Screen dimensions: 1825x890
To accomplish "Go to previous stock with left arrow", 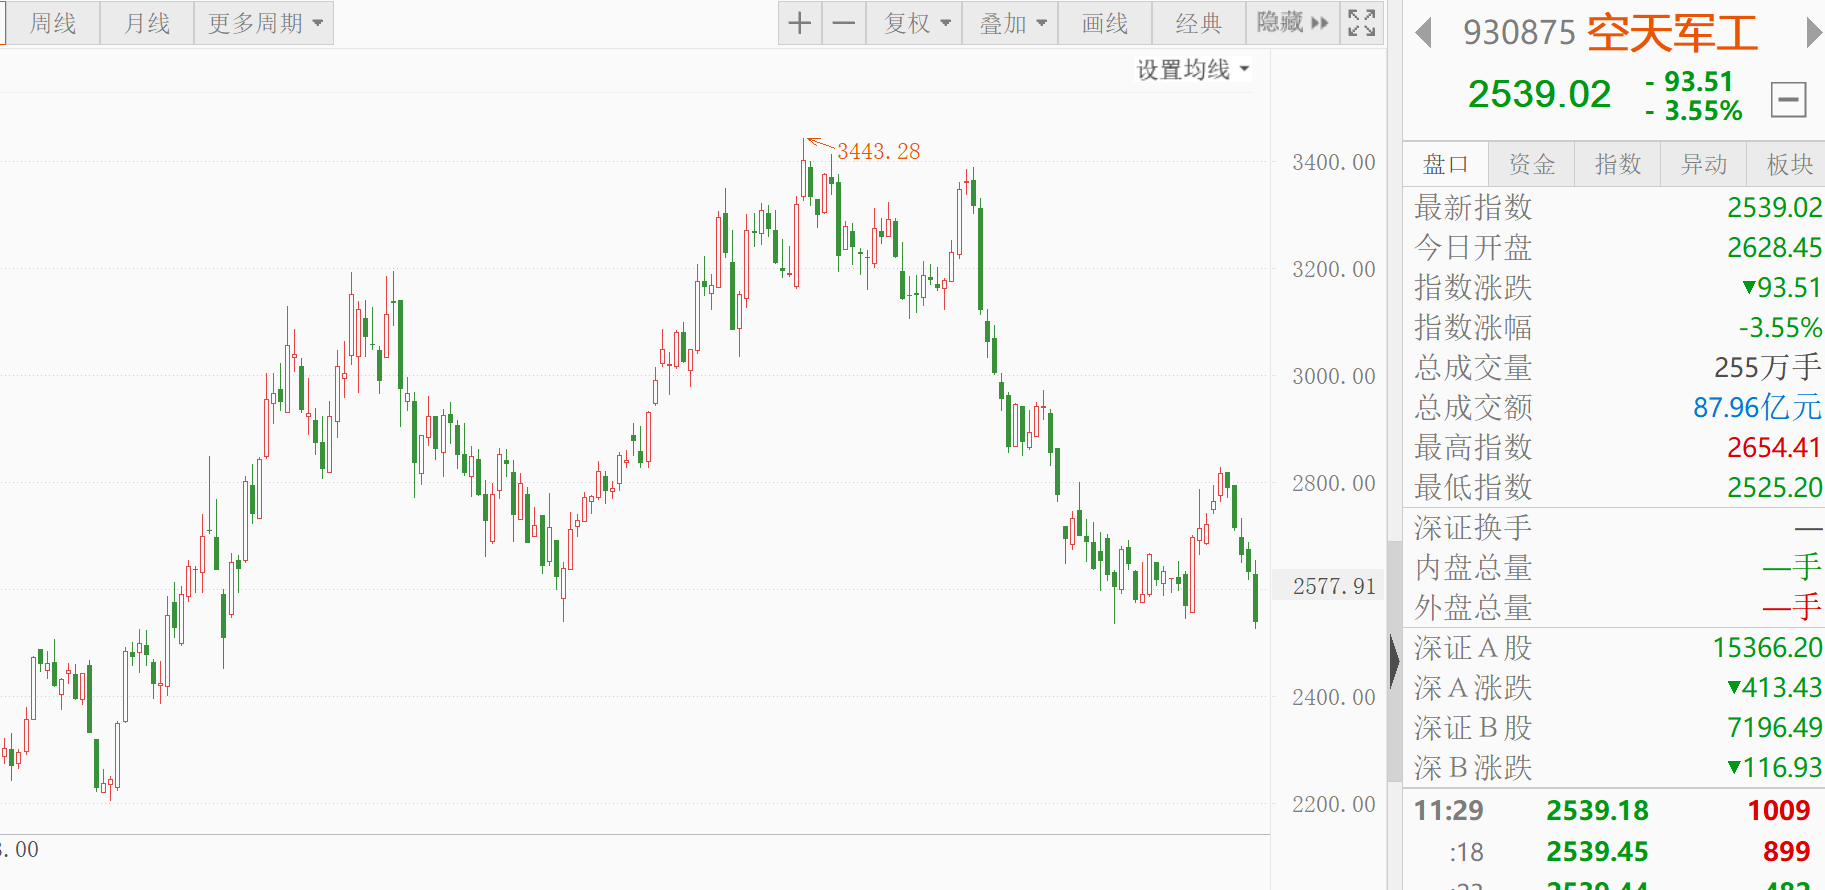I will [x=1424, y=33].
